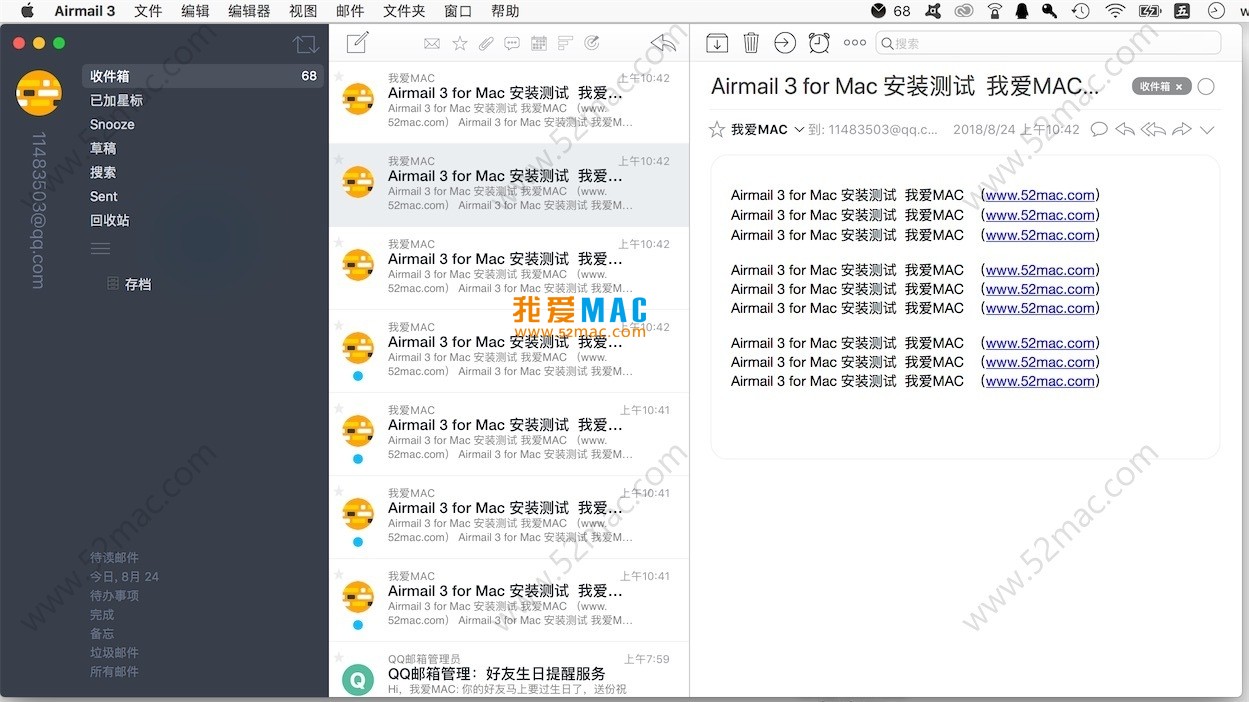
Task: Open first www.52mac.com link in email body
Action: coord(1040,195)
